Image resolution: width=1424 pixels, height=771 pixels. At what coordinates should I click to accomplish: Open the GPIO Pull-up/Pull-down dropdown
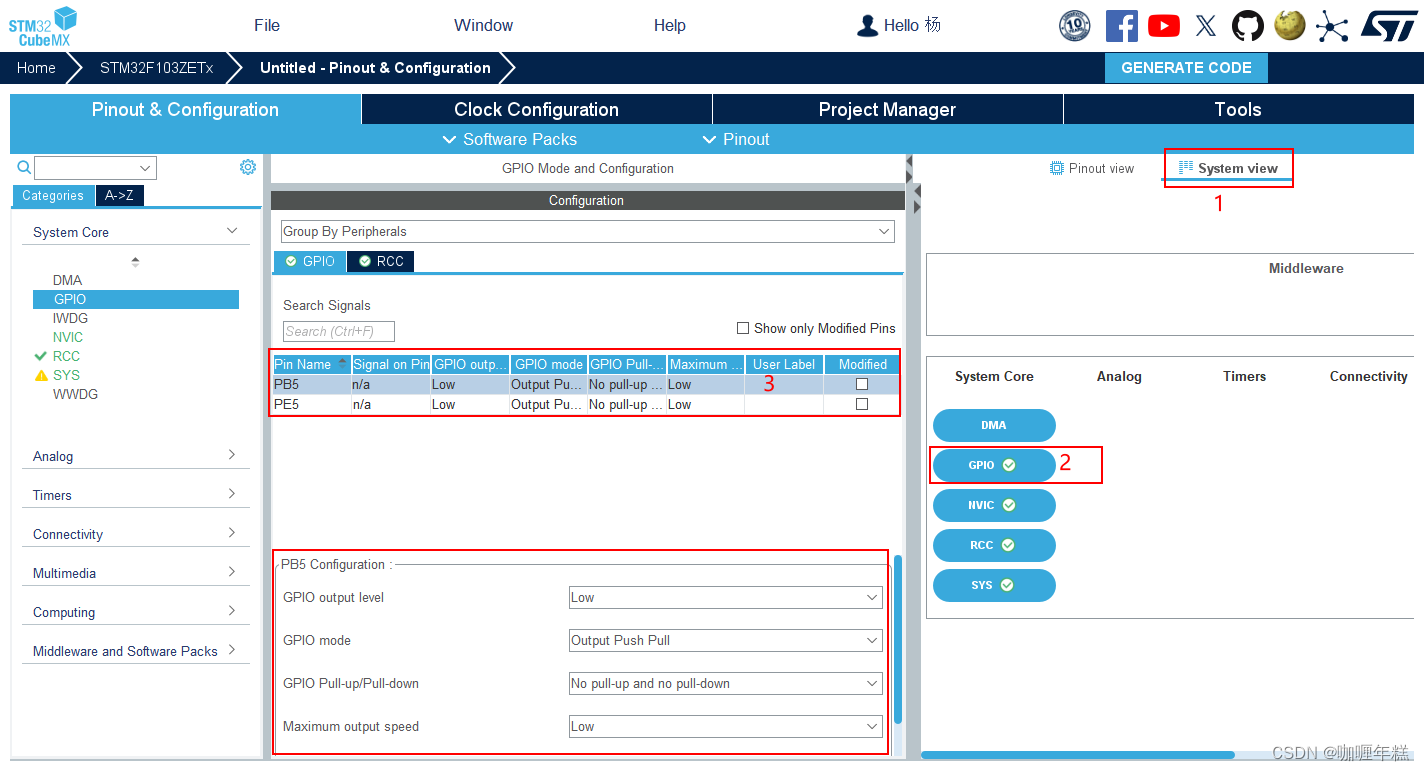[x=725, y=683]
